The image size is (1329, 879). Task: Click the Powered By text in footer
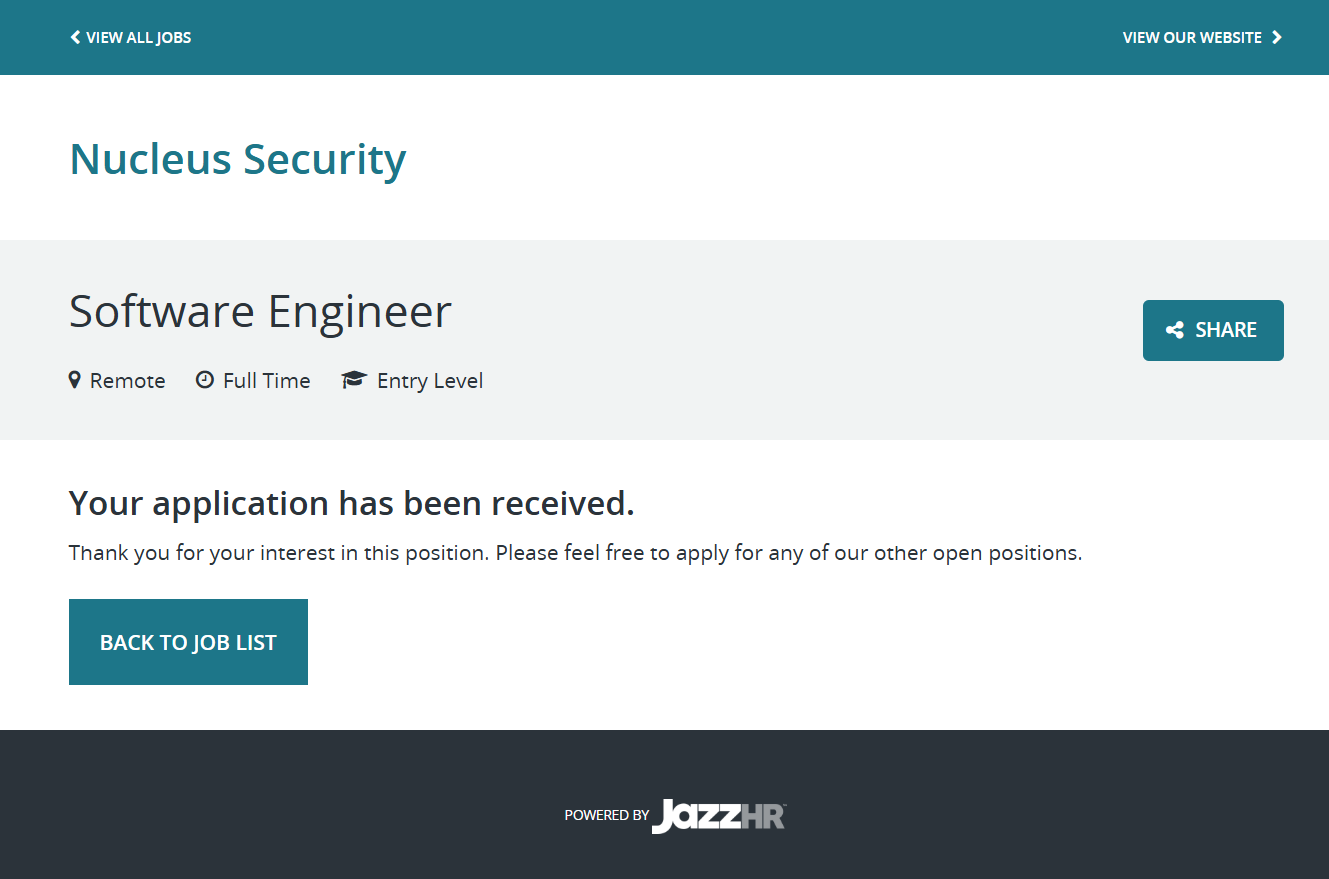pos(606,815)
